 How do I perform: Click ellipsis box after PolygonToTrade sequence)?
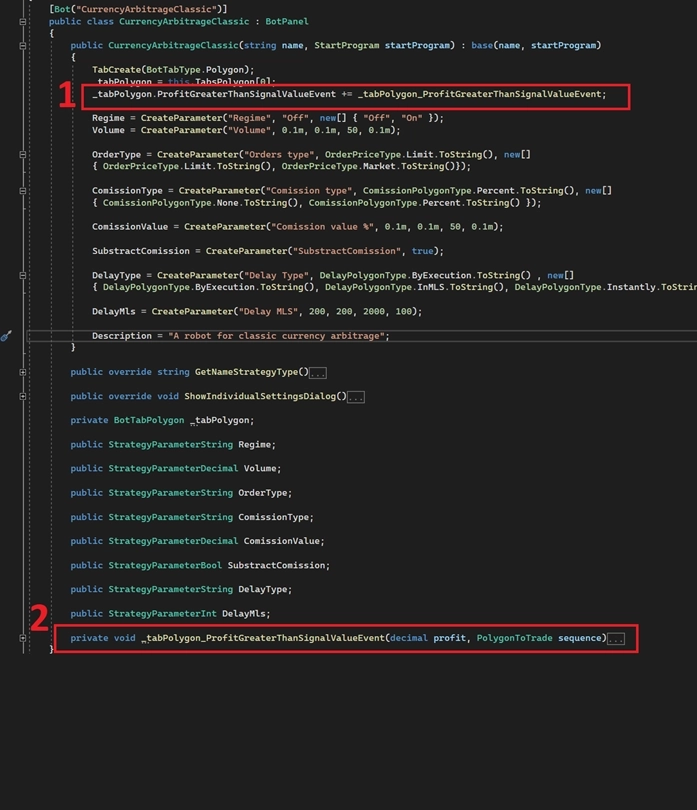615,639
